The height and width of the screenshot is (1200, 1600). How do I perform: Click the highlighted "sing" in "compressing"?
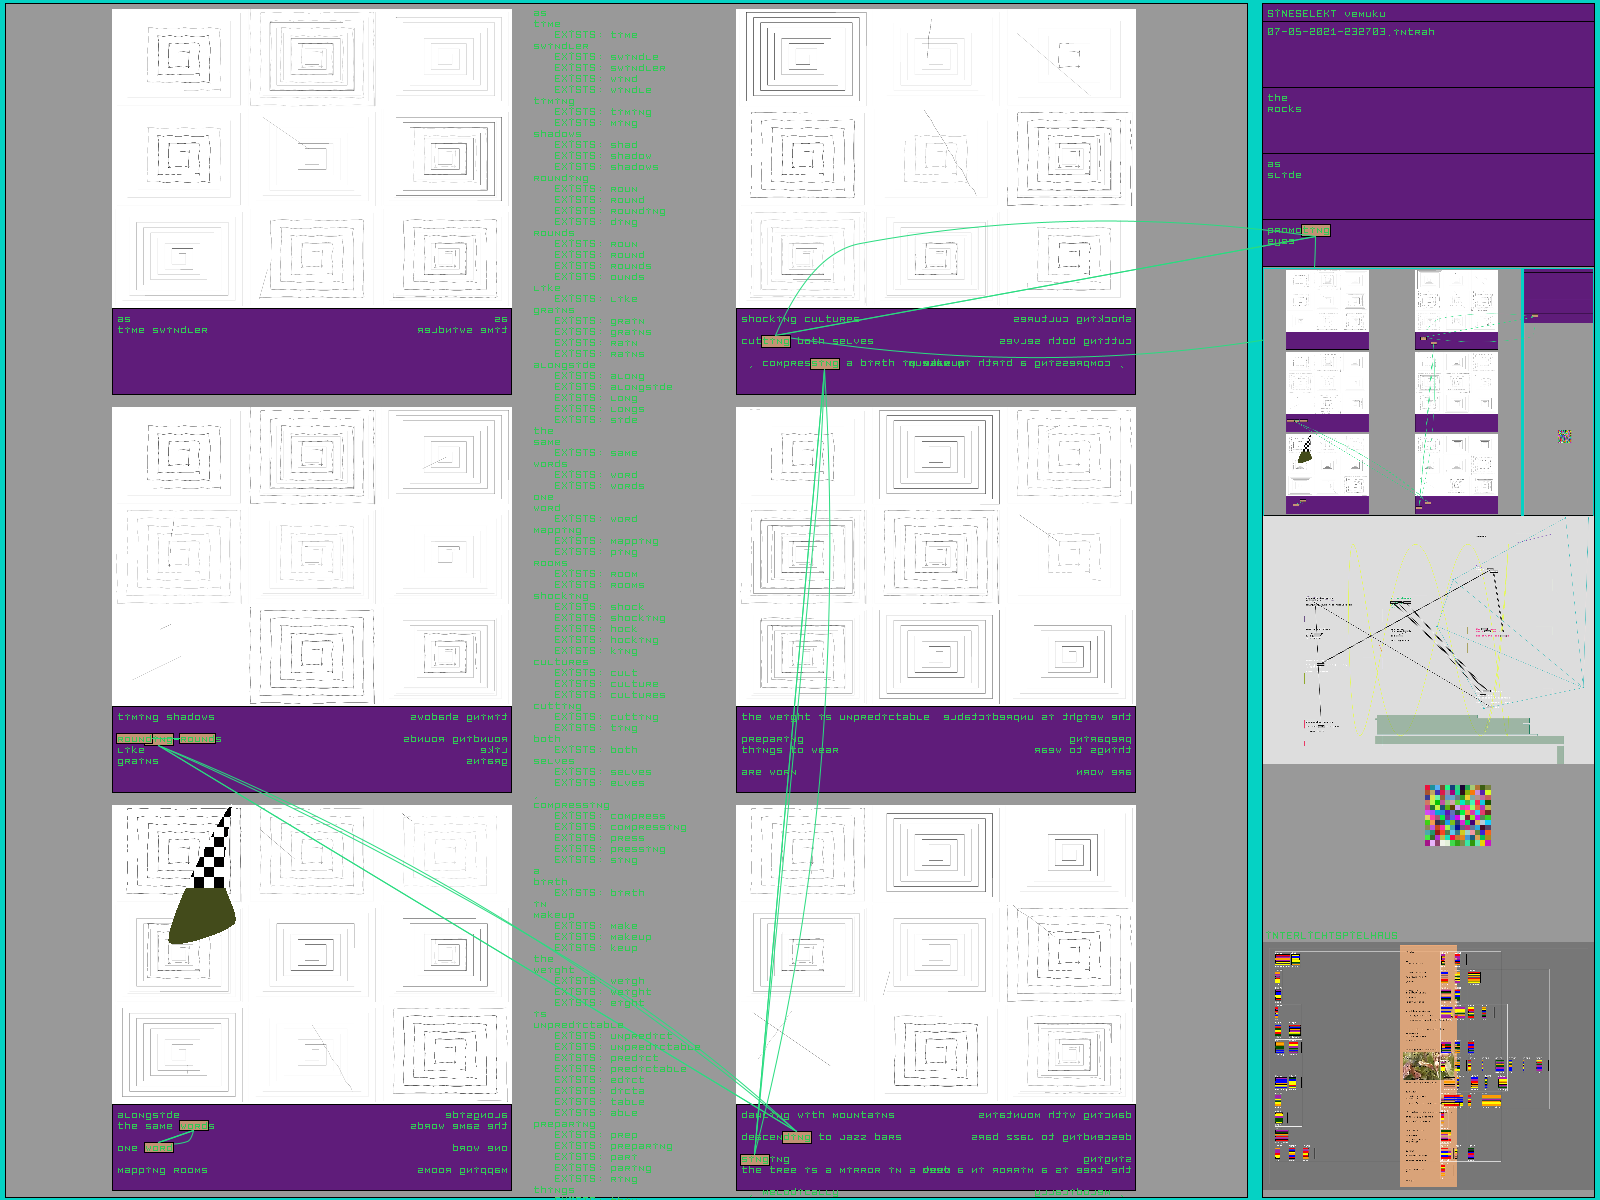pos(825,364)
